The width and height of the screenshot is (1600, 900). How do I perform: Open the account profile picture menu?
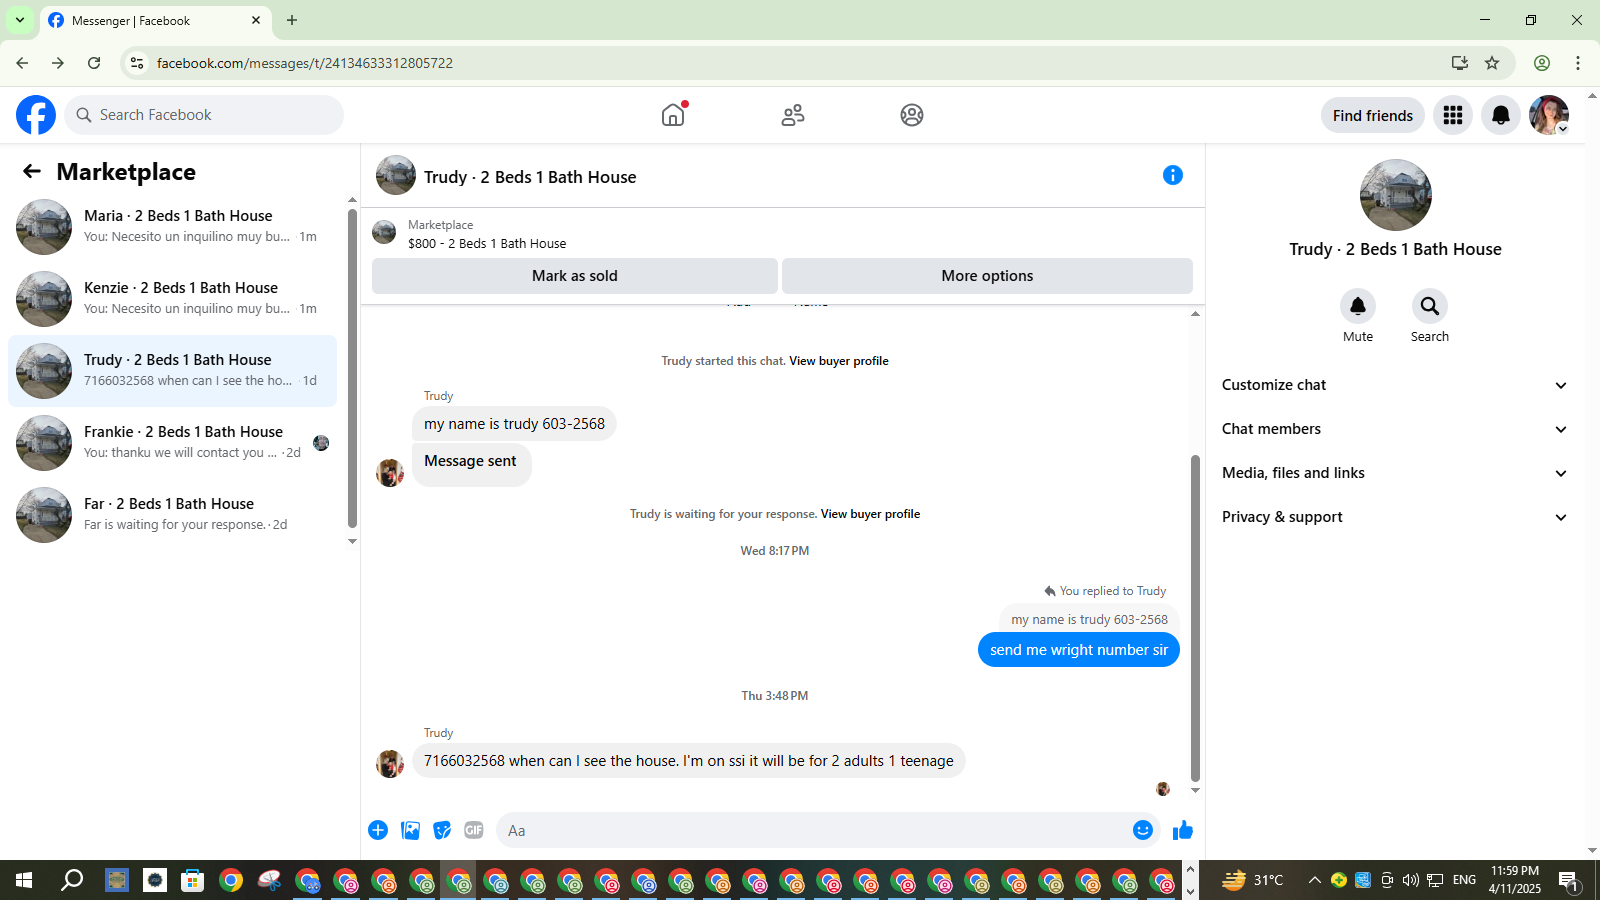click(1549, 115)
